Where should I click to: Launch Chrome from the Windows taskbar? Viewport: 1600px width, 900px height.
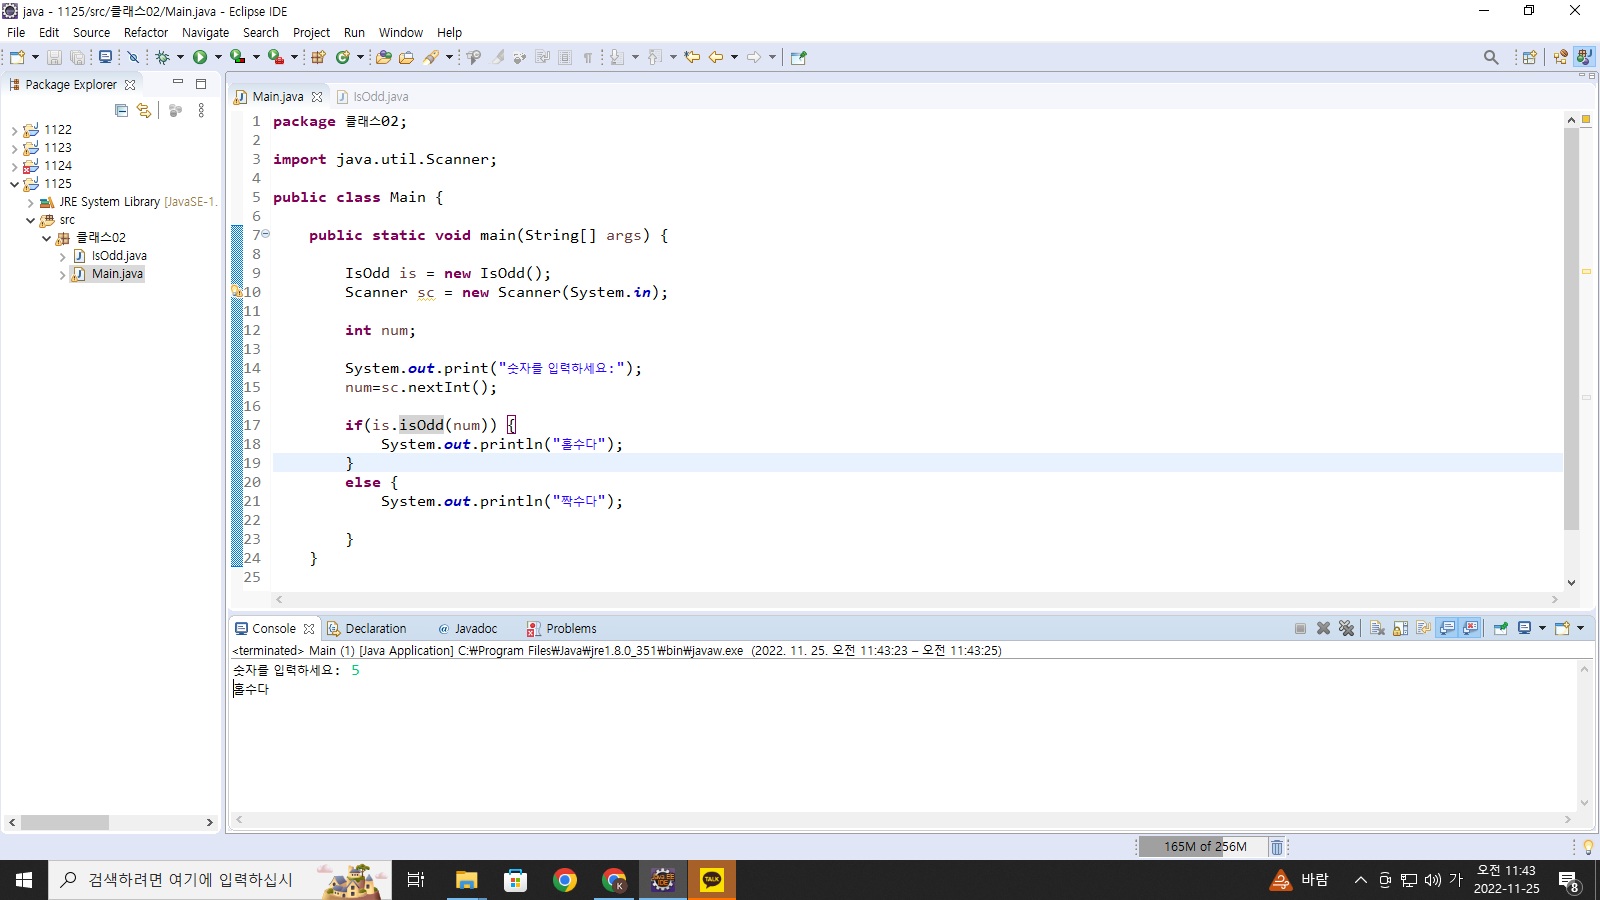click(565, 880)
